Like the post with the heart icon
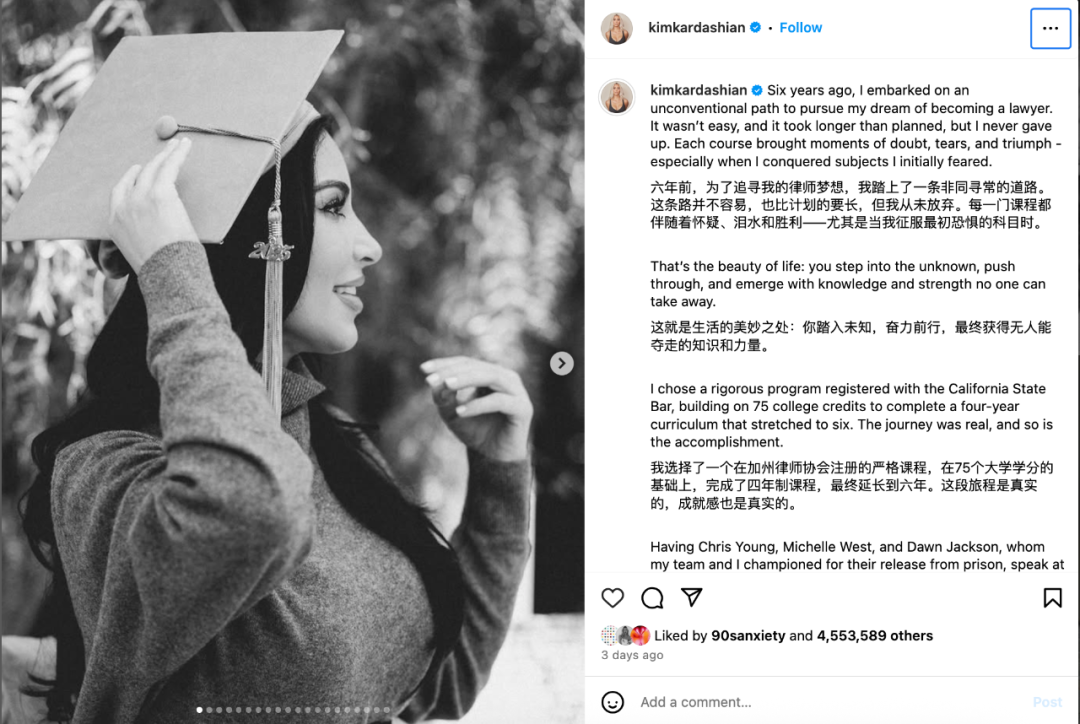 612,597
